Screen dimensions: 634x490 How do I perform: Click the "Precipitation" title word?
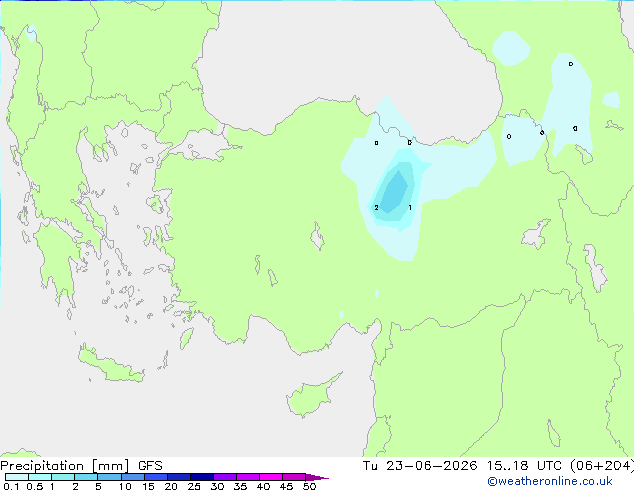pyautogui.click(x=42, y=466)
